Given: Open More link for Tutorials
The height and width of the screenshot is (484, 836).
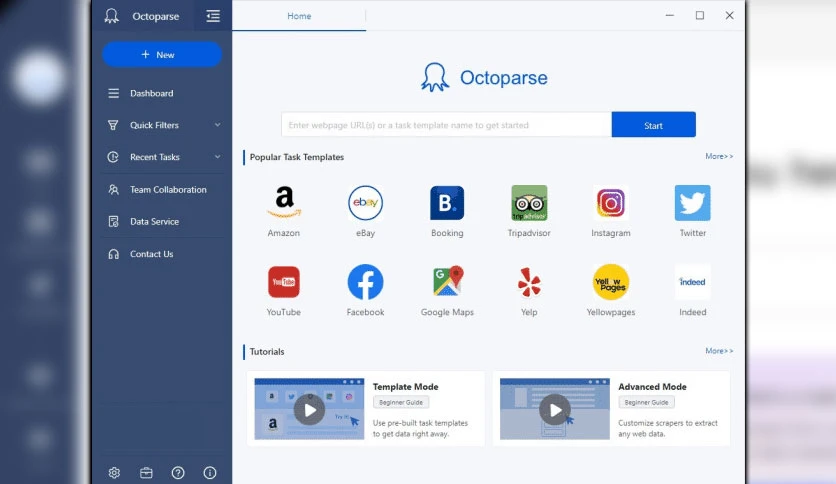Looking at the screenshot, I should (719, 351).
